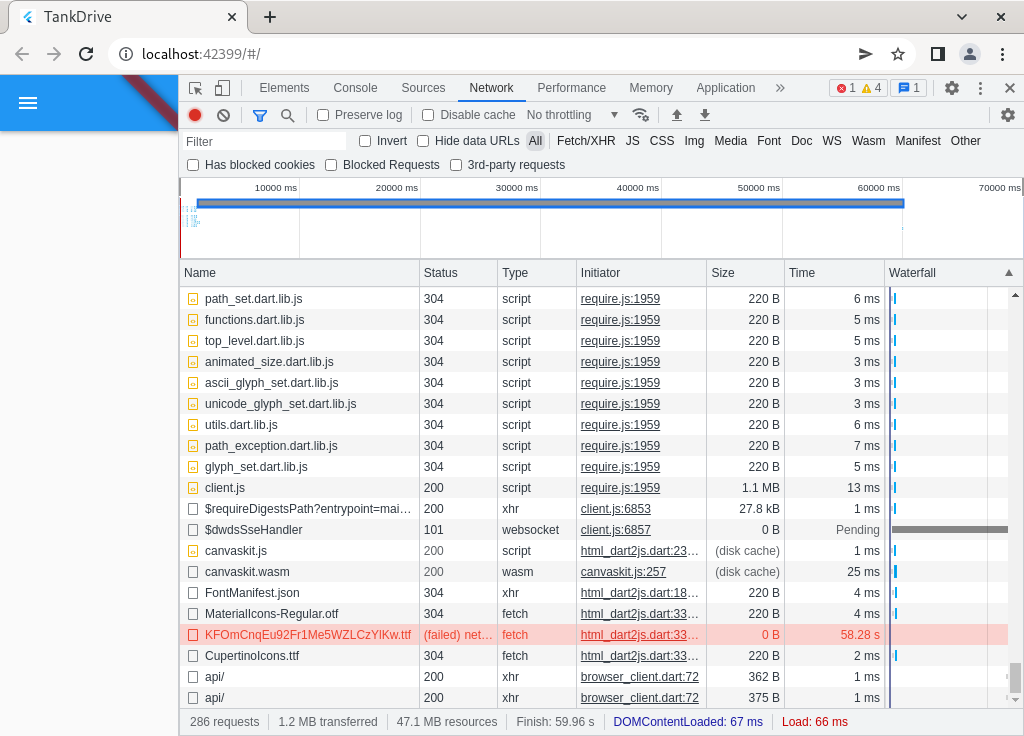
Task: Switch to the Console tab
Action: pyautogui.click(x=355, y=88)
